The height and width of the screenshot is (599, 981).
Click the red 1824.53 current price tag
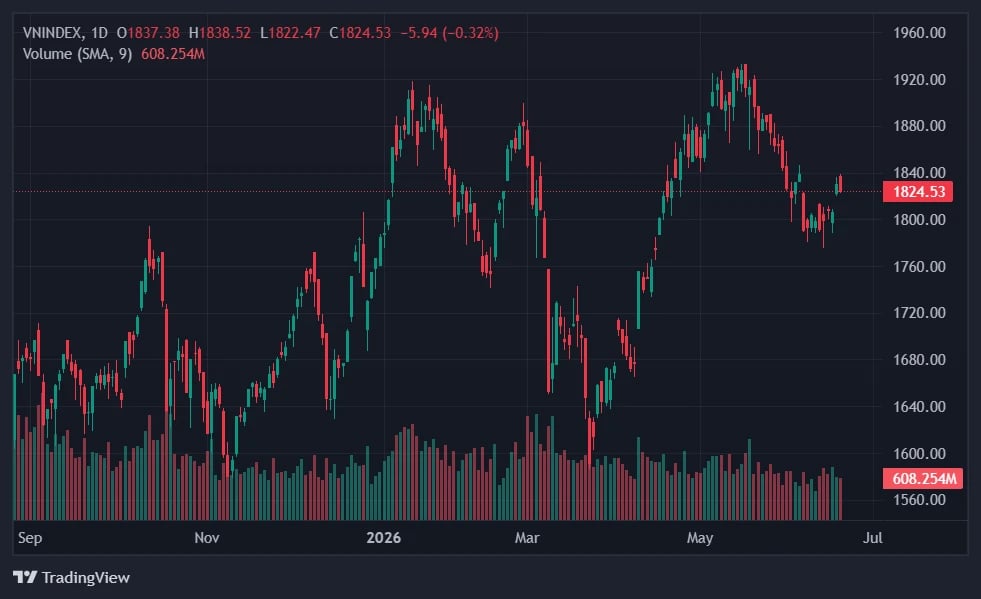click(918, 192)
